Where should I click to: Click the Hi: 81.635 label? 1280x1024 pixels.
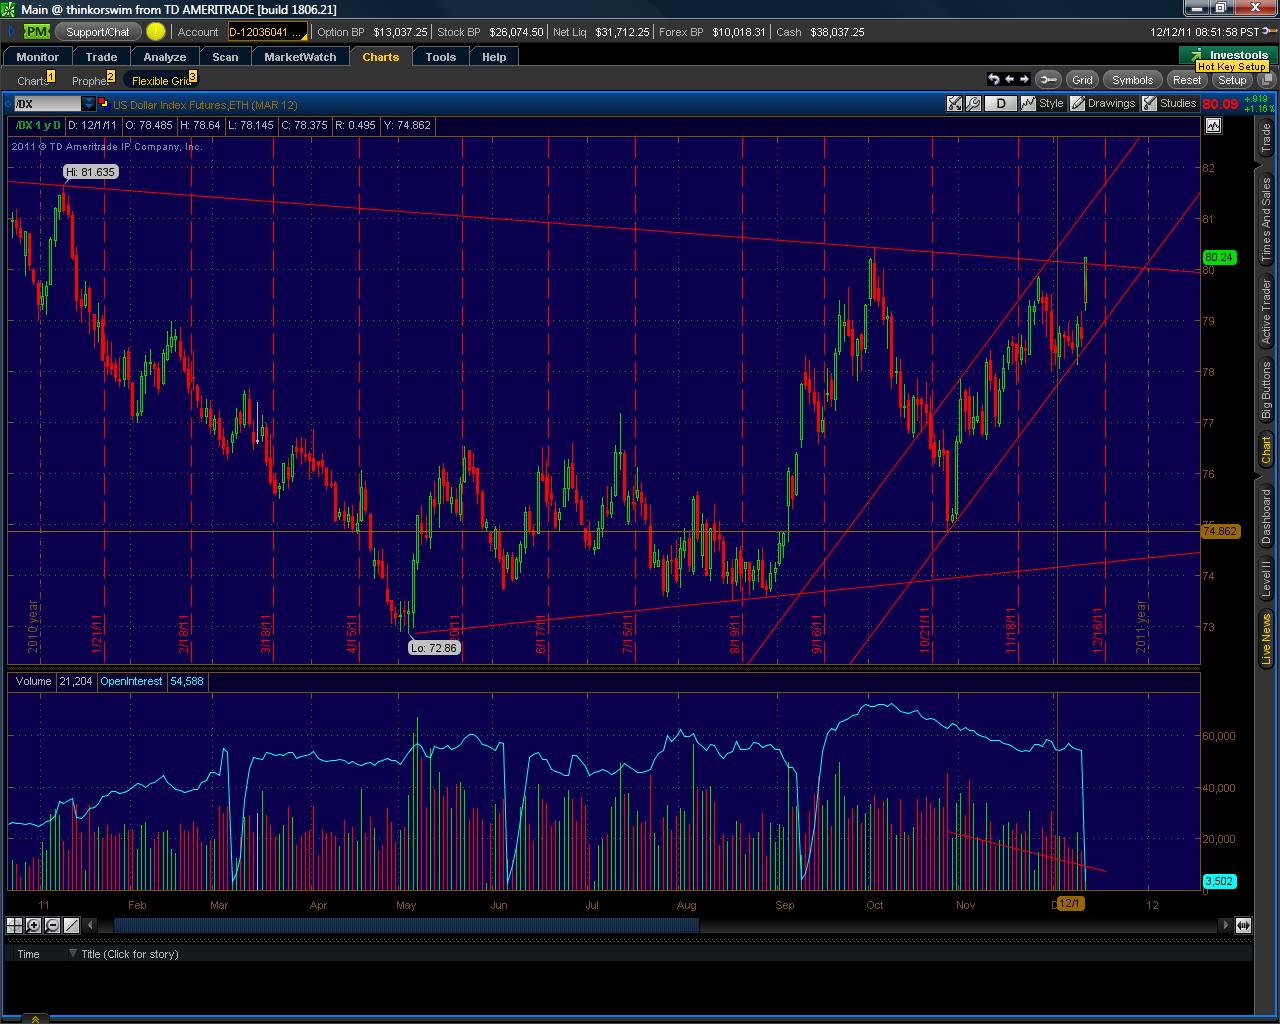click(x=90, y=172)
